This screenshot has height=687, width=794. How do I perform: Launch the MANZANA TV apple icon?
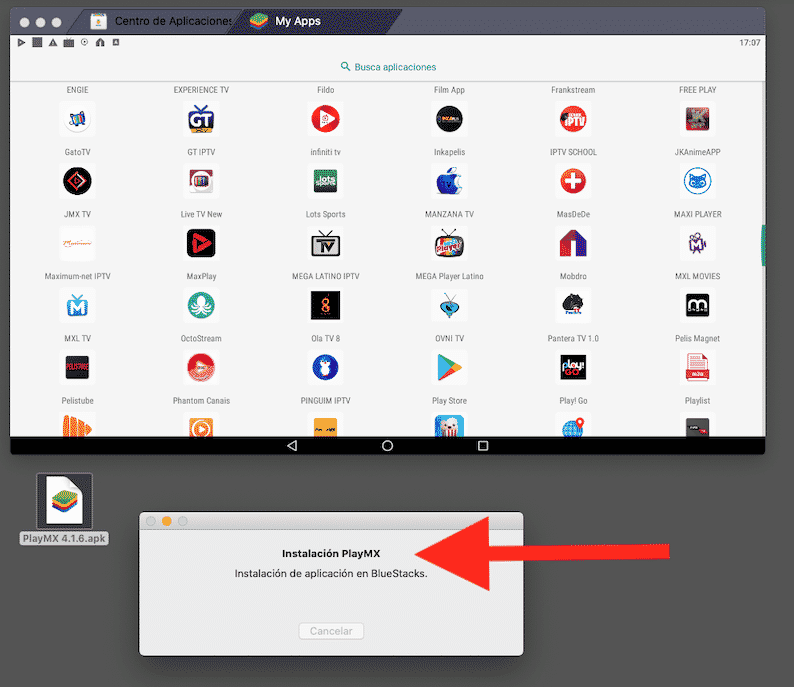point(449,181)
